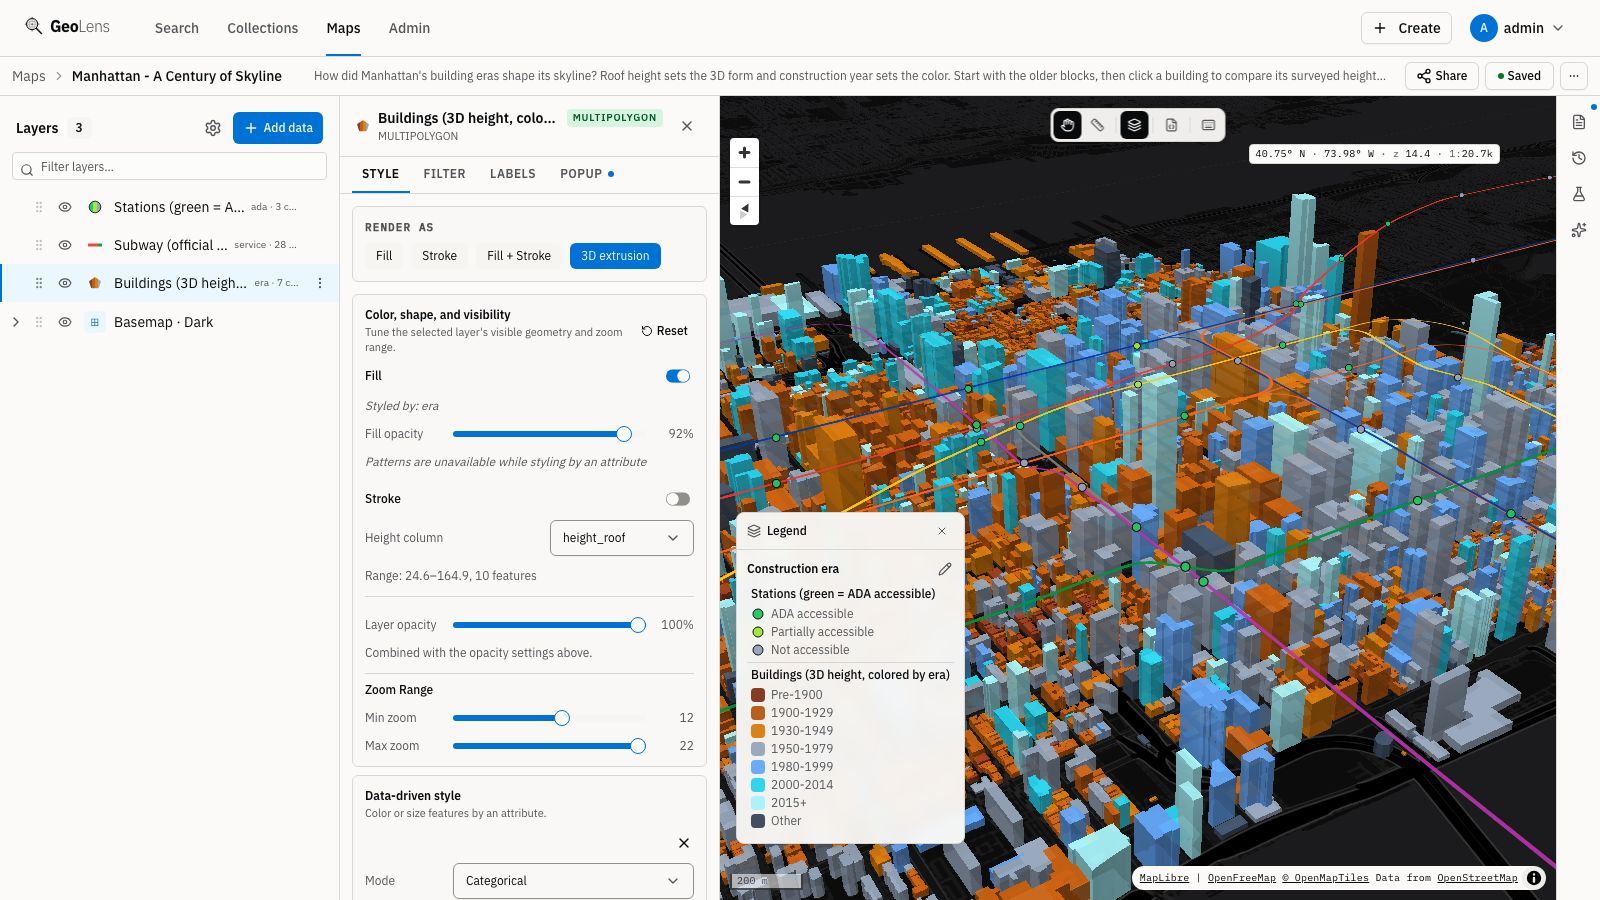The image size is (1600, 900).
Task: Open the MapLibre attribution link
Action: (x=1164, y=878)
